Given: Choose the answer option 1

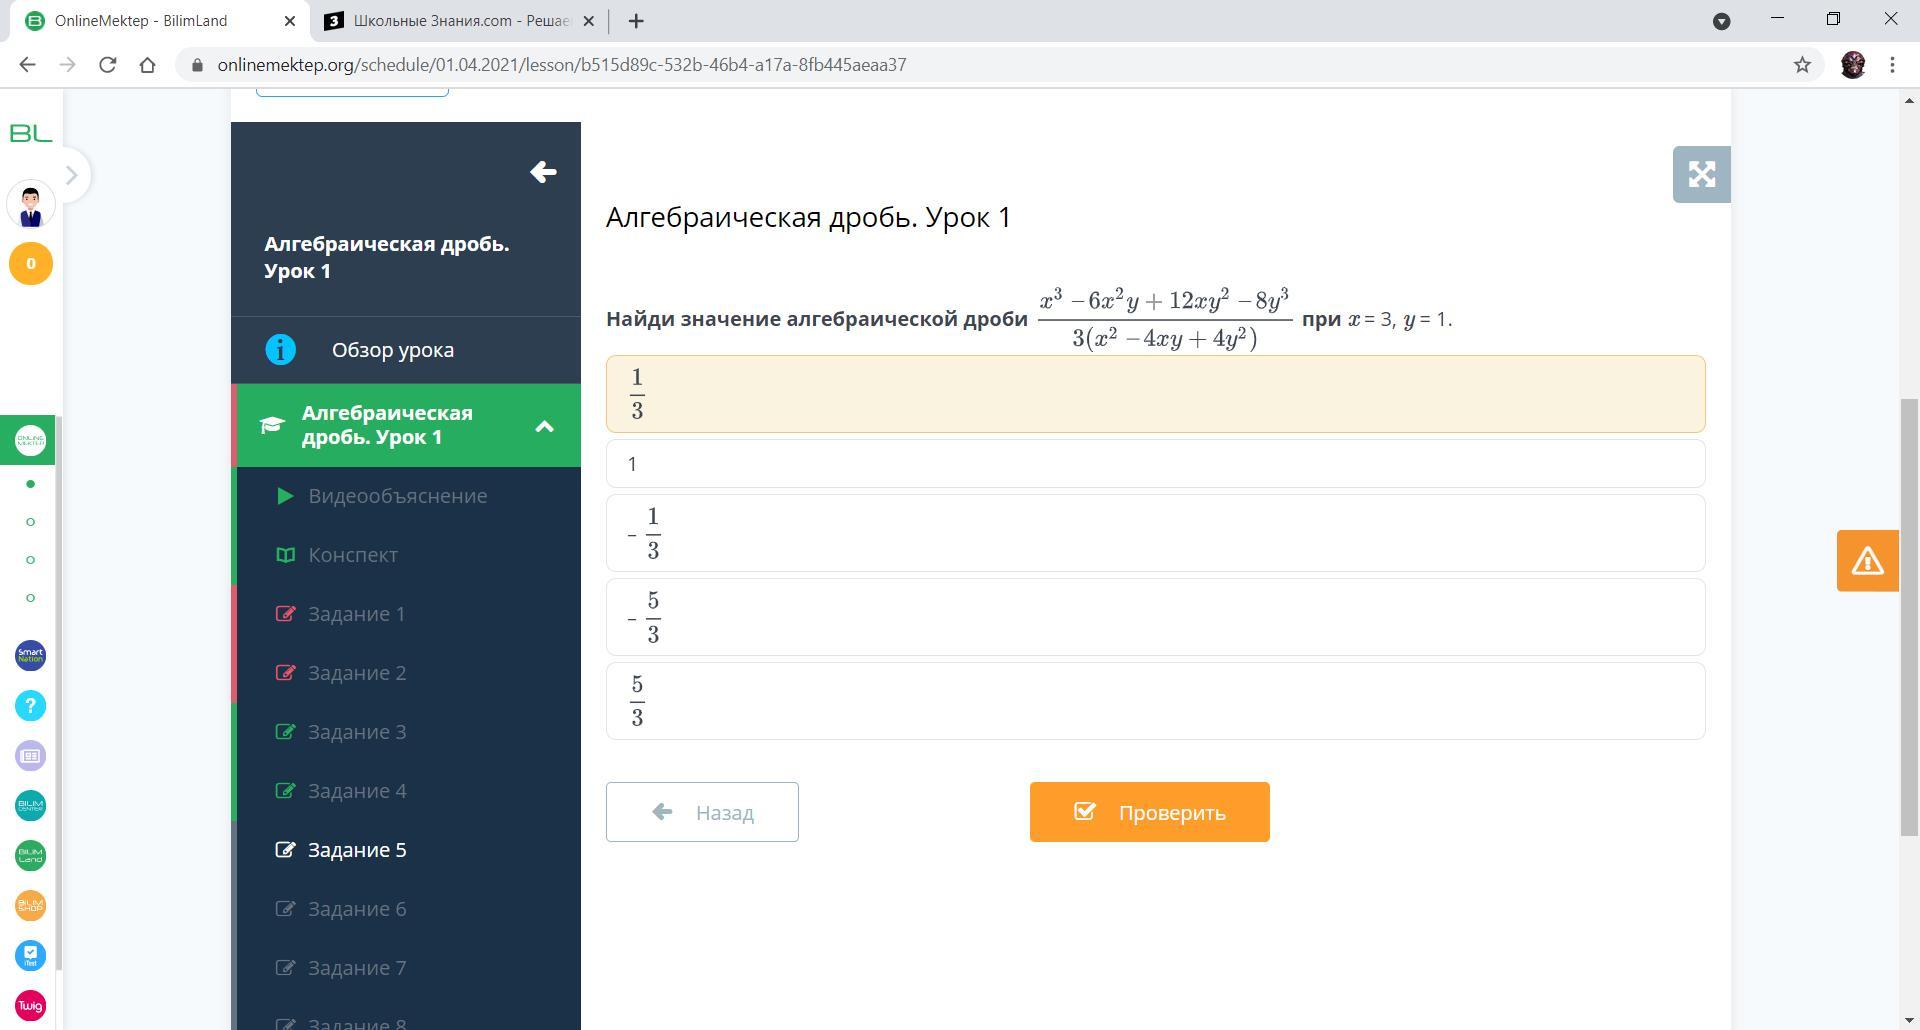Looking at the screenshot, I should (x=1155, y=464).
